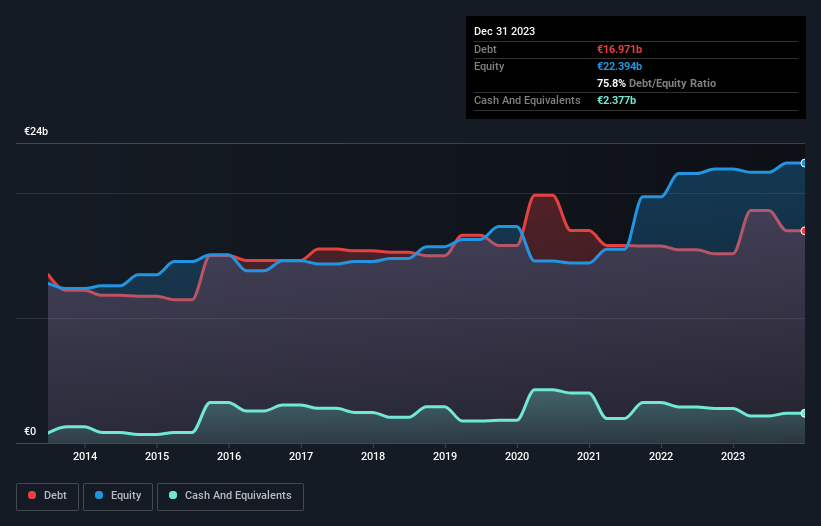Click the Dec 31 2023 tooltip date
Screen dimensions: 821x526
[504, 31]
